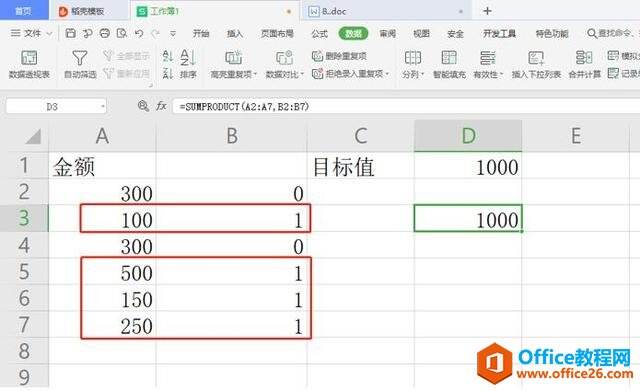Click the 分列 text to columns icon
This screenshot has width=640, height=391.
click(412, 58)
